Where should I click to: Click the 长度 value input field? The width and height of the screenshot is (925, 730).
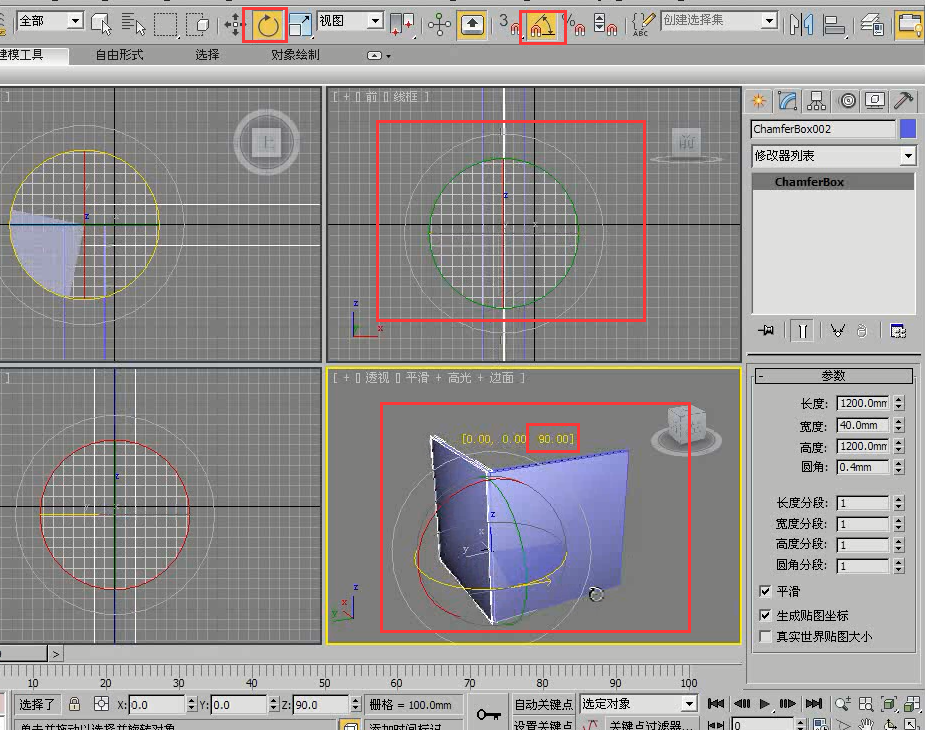click(x=862, y=403)
